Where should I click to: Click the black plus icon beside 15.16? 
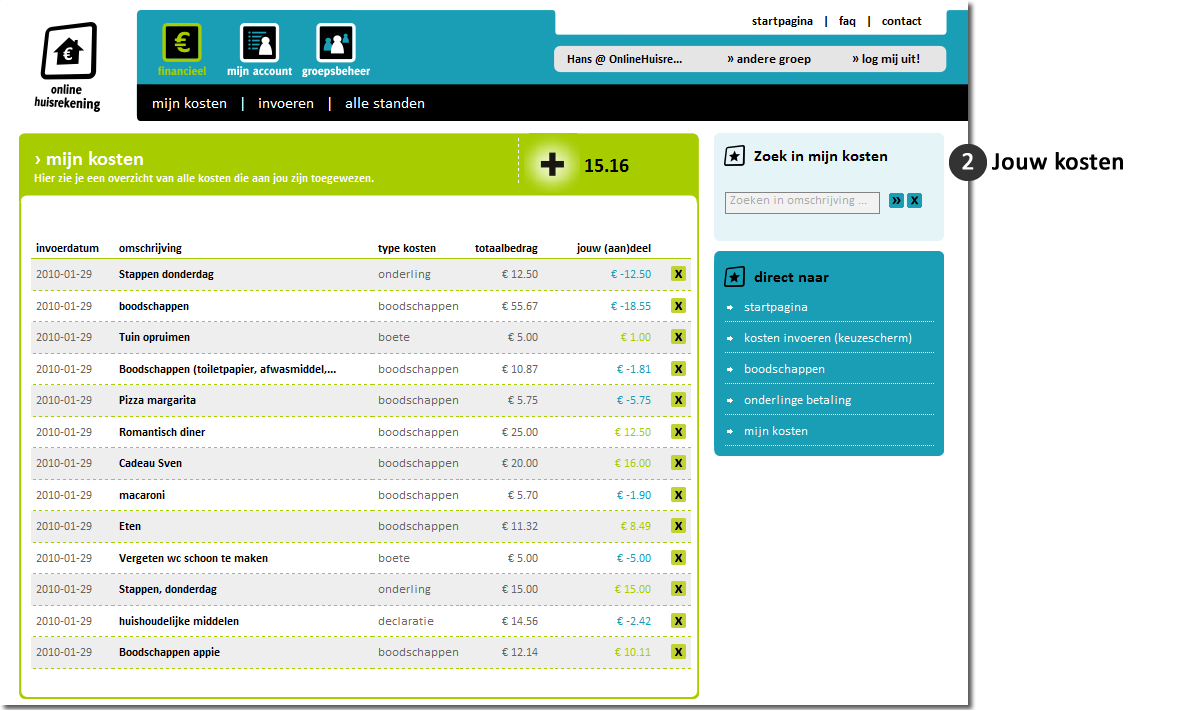552,165
